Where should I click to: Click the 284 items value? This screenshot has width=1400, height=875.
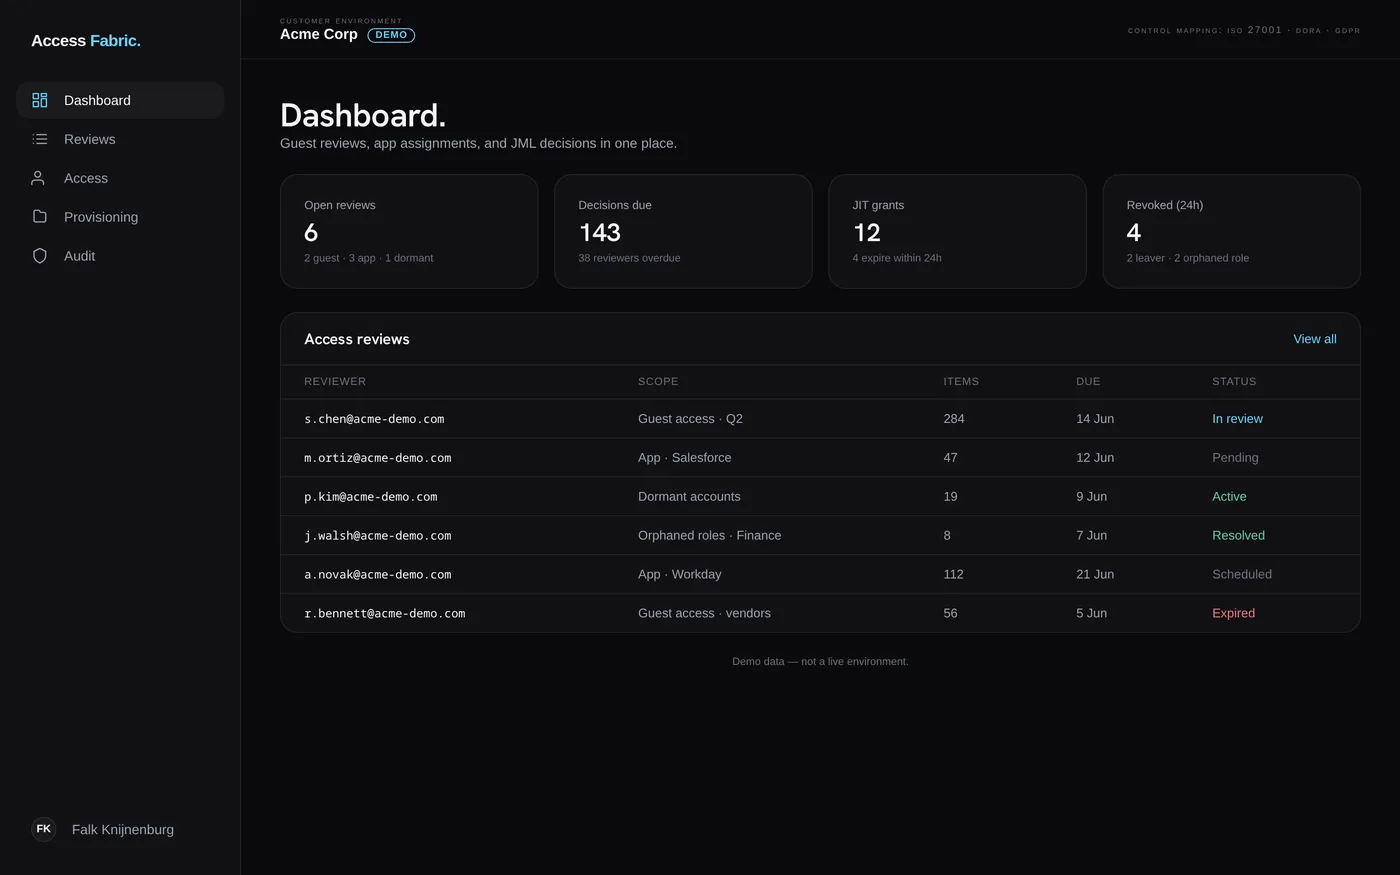(x=954, y=419)
